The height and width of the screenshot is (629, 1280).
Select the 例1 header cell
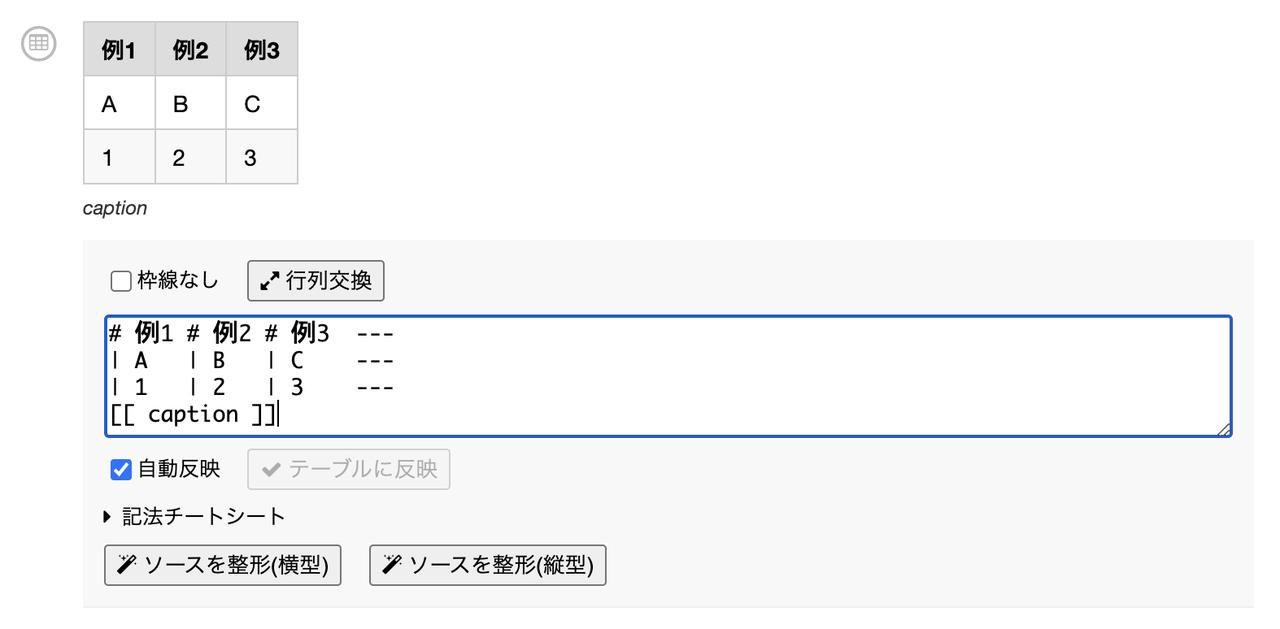coord(119,49)
